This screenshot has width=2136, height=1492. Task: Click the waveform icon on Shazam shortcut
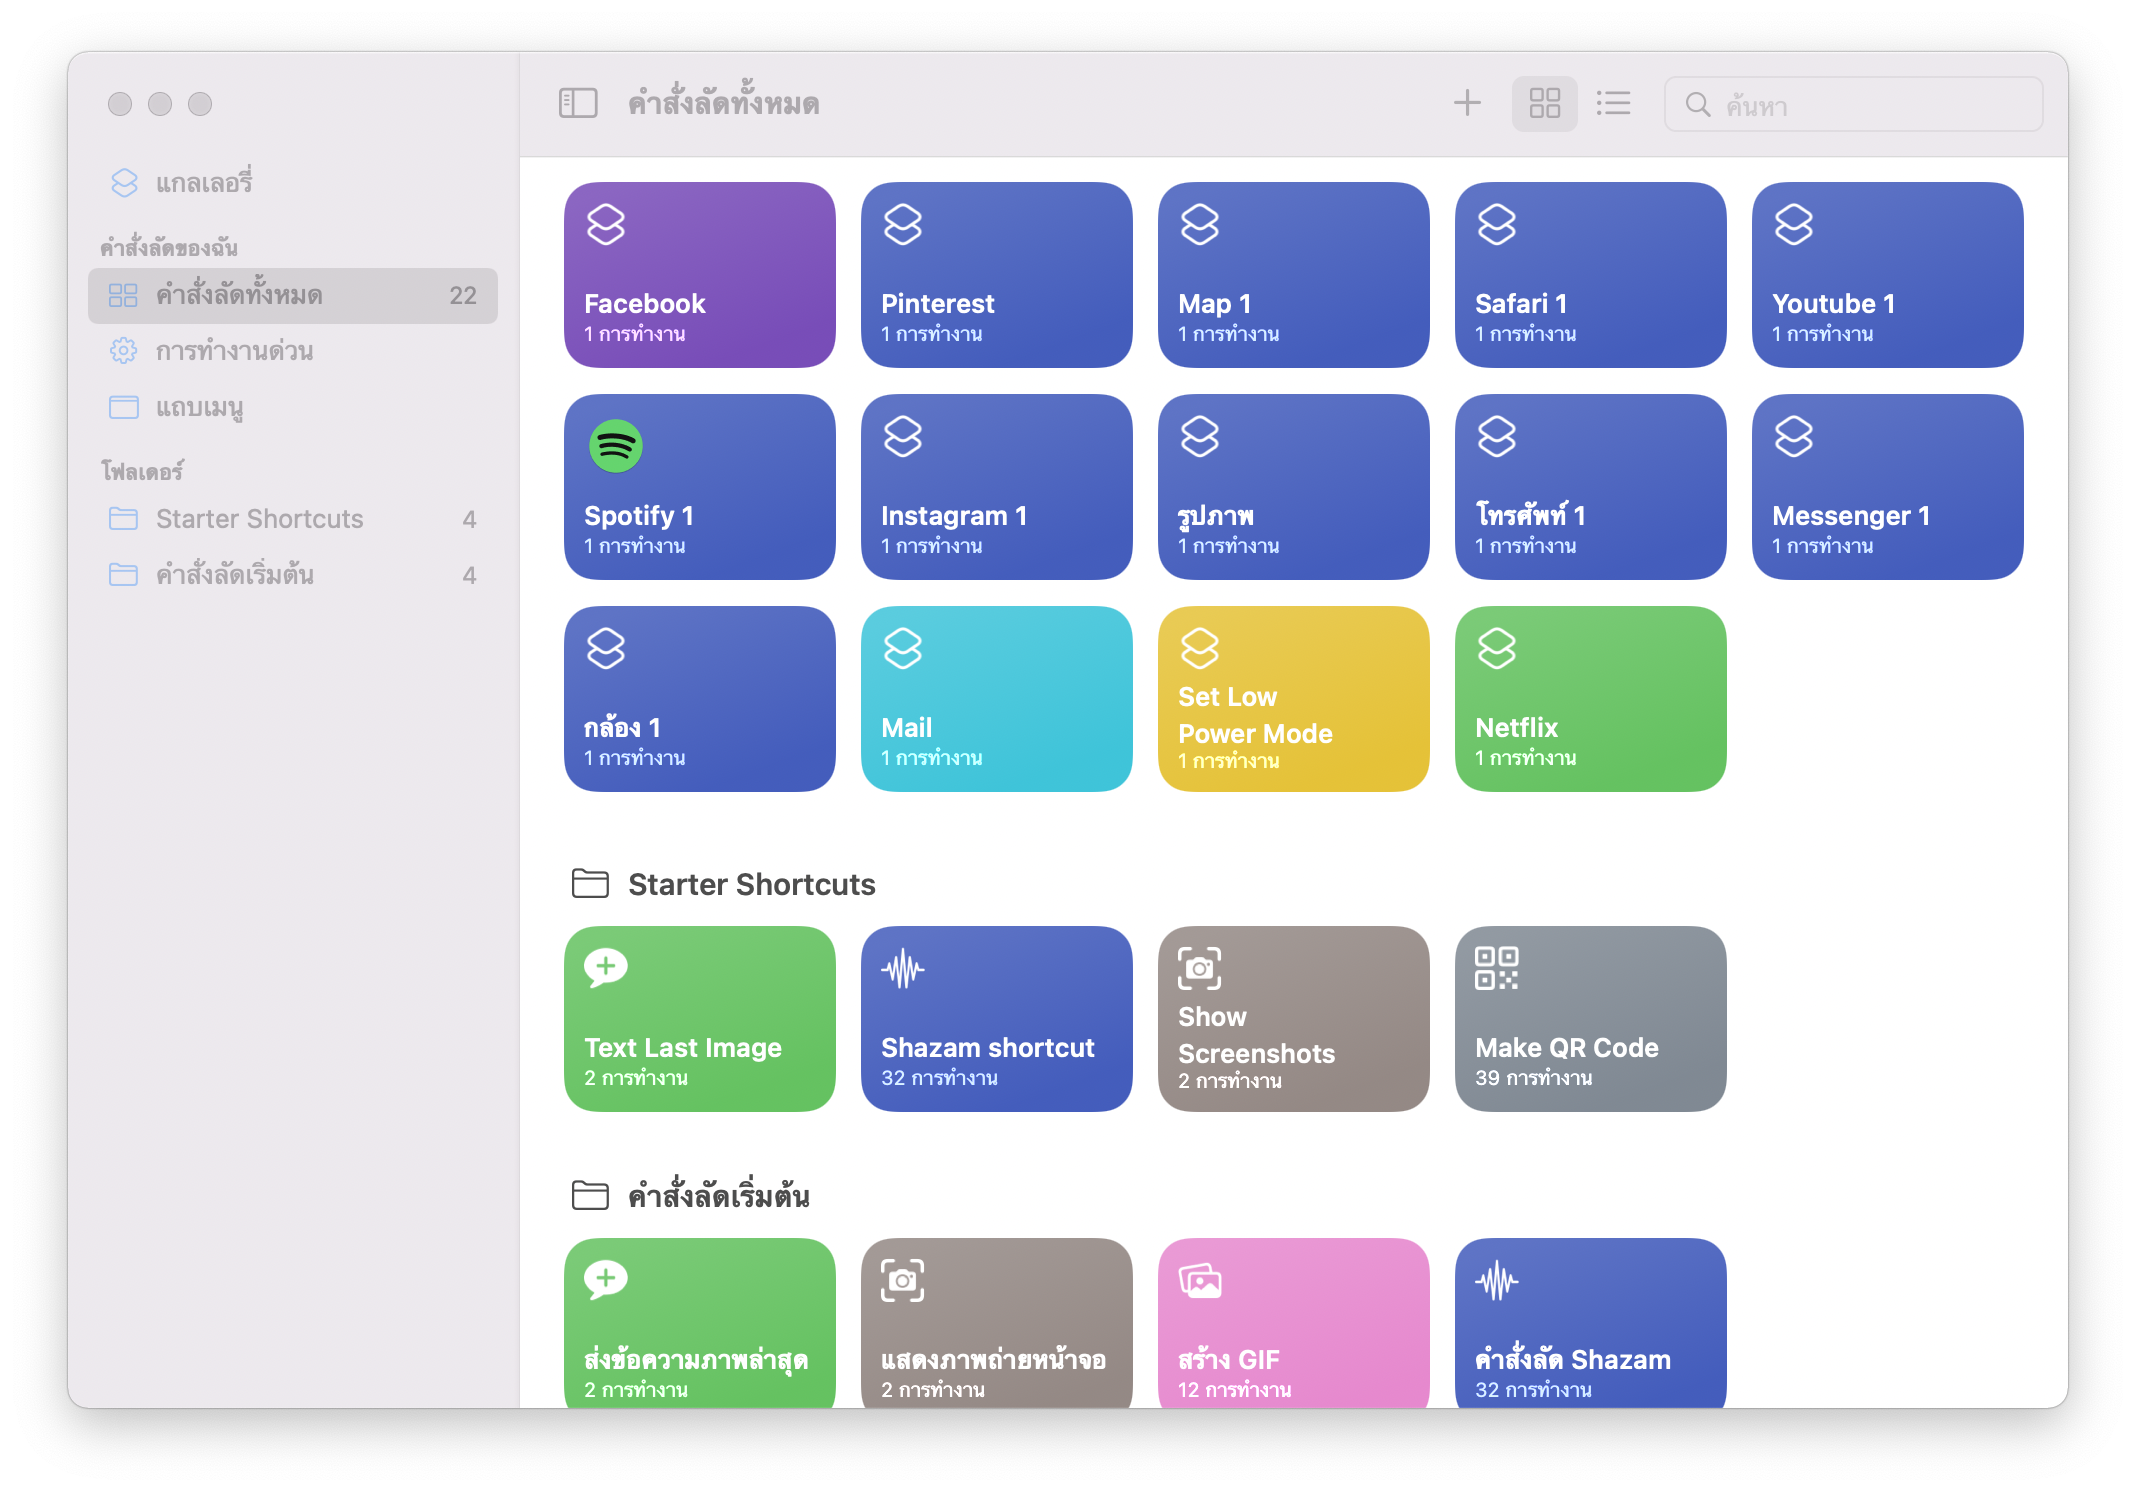coord(902,968)
